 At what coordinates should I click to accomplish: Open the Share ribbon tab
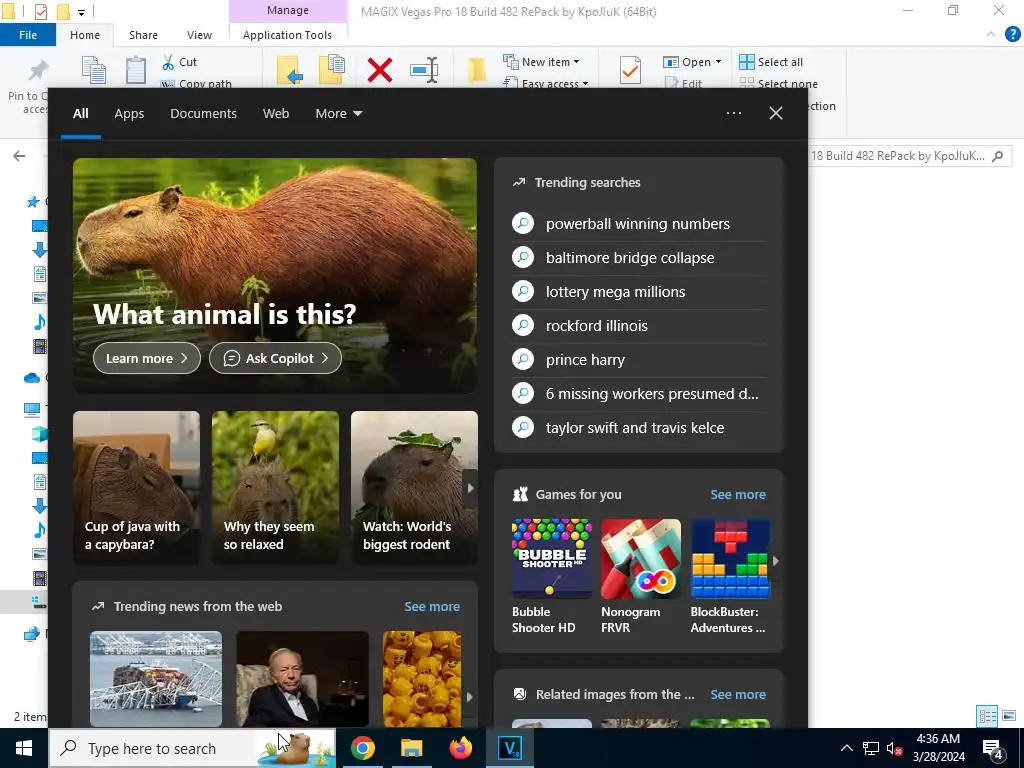coord(143,35)
